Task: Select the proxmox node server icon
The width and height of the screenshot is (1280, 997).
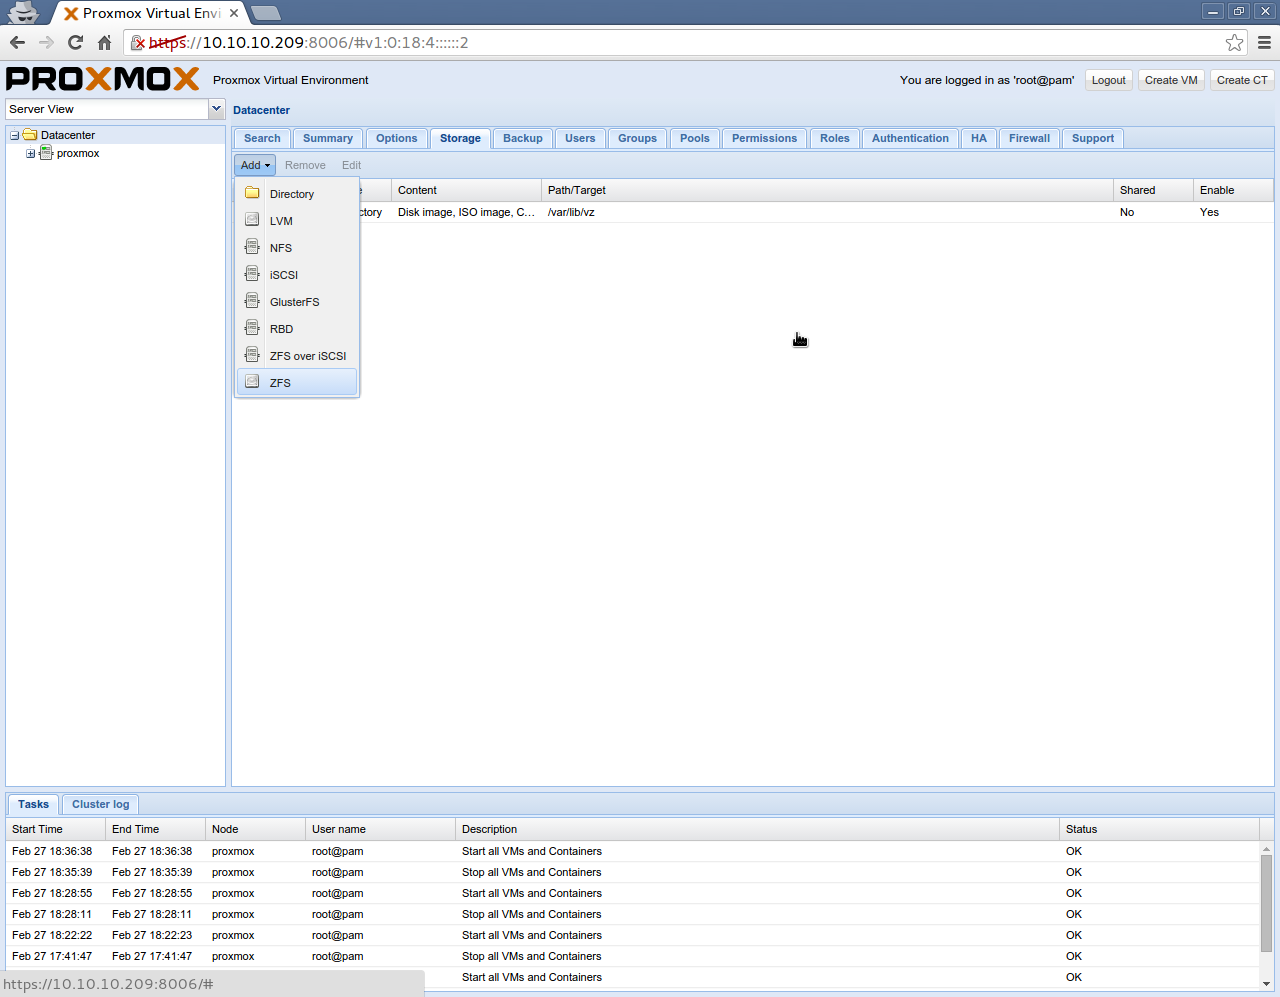Action: [x=46, y=153]
